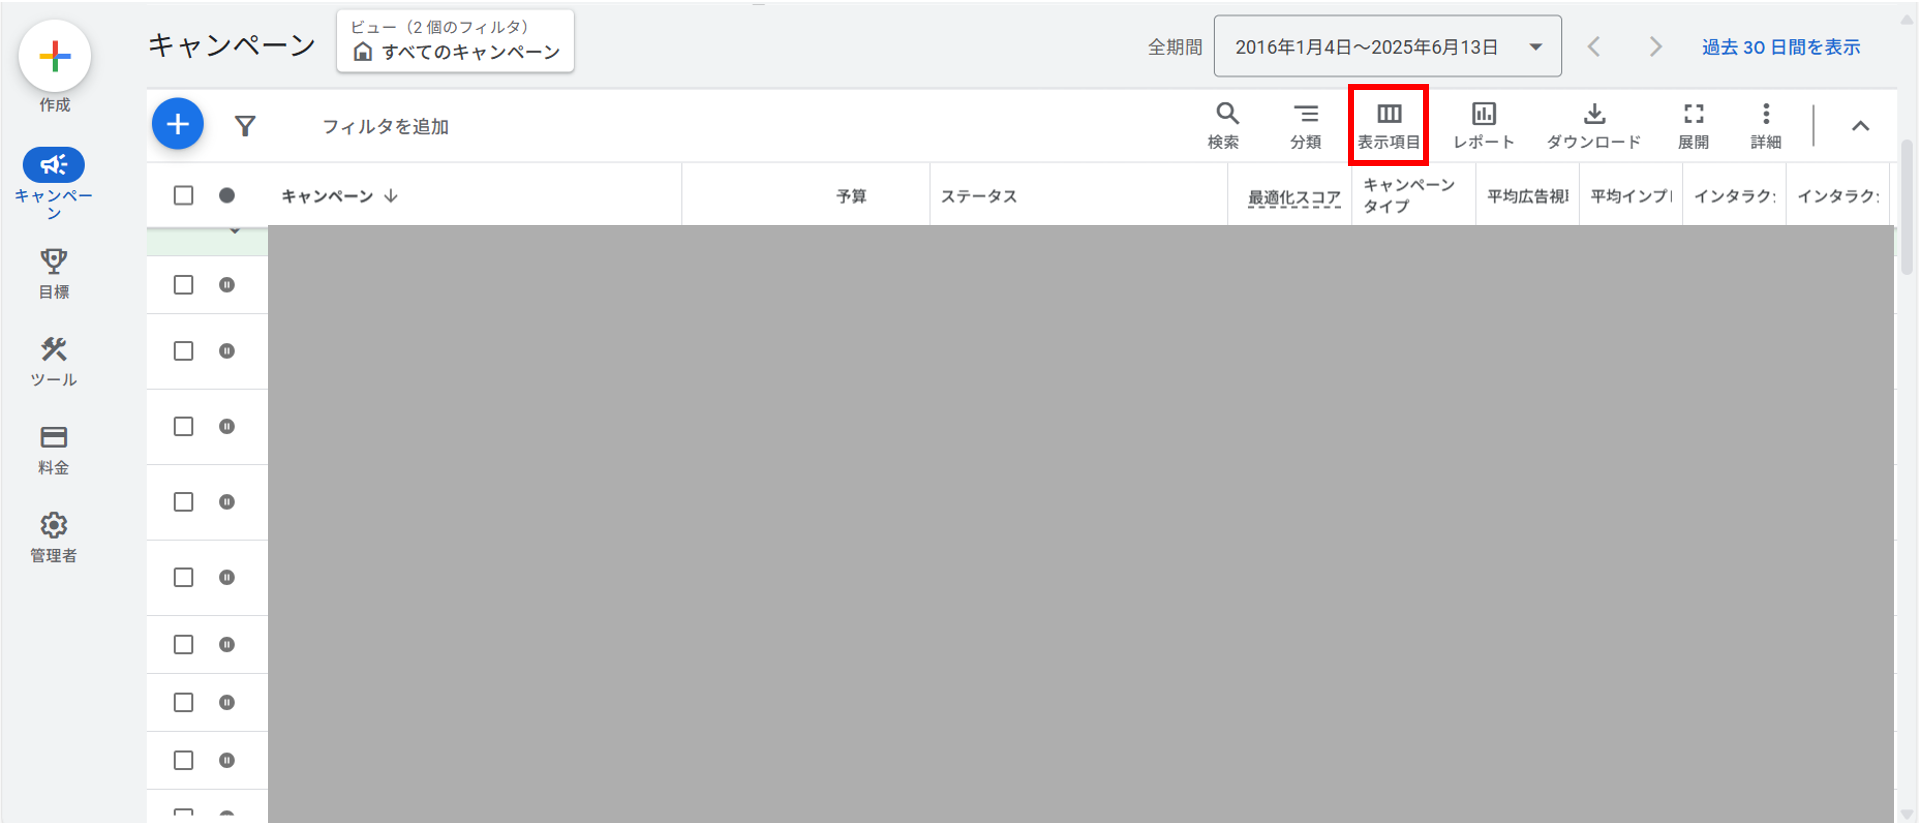Open paused status icon in fifth row
Image resolution: width=1919 pixels, height=823 pixels.
pos(227,577)
